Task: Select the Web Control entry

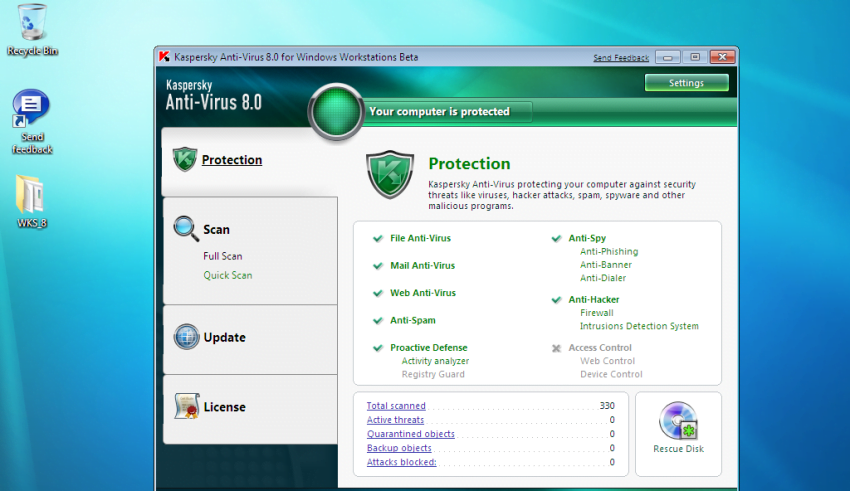Action: (607, 361)
